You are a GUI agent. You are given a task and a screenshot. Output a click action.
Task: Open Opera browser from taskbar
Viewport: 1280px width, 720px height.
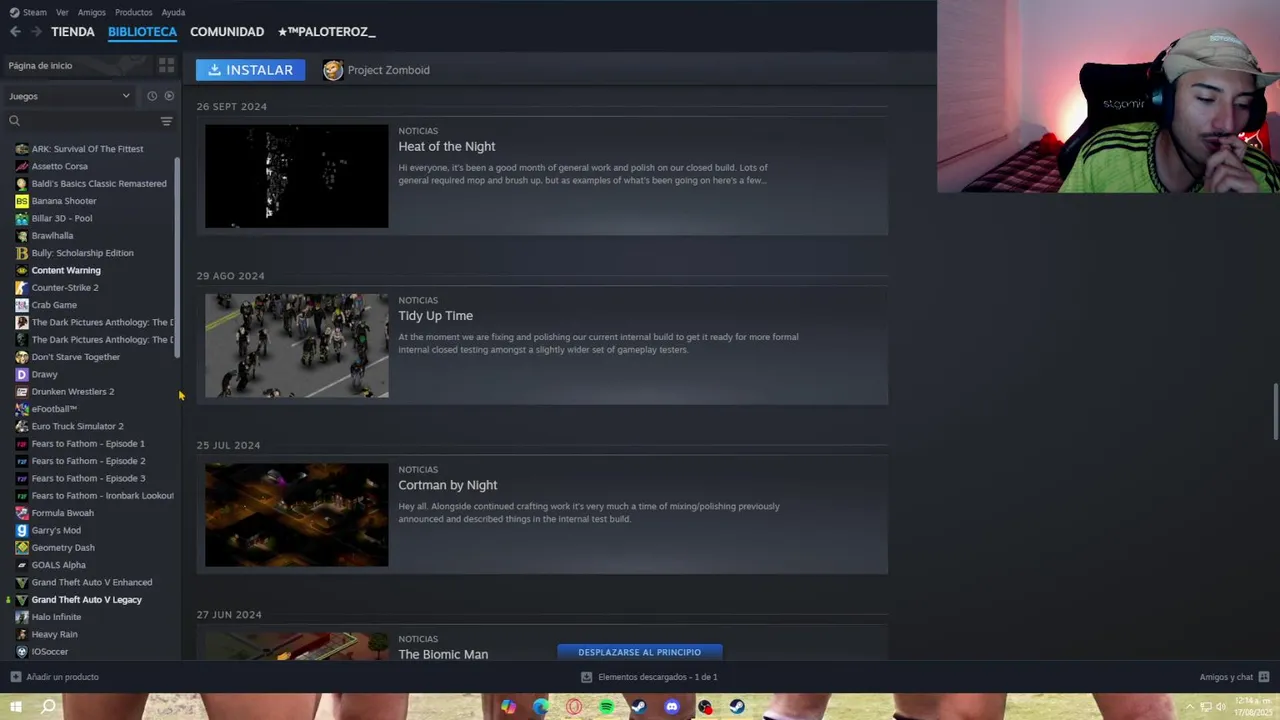(x=574, y=707)
